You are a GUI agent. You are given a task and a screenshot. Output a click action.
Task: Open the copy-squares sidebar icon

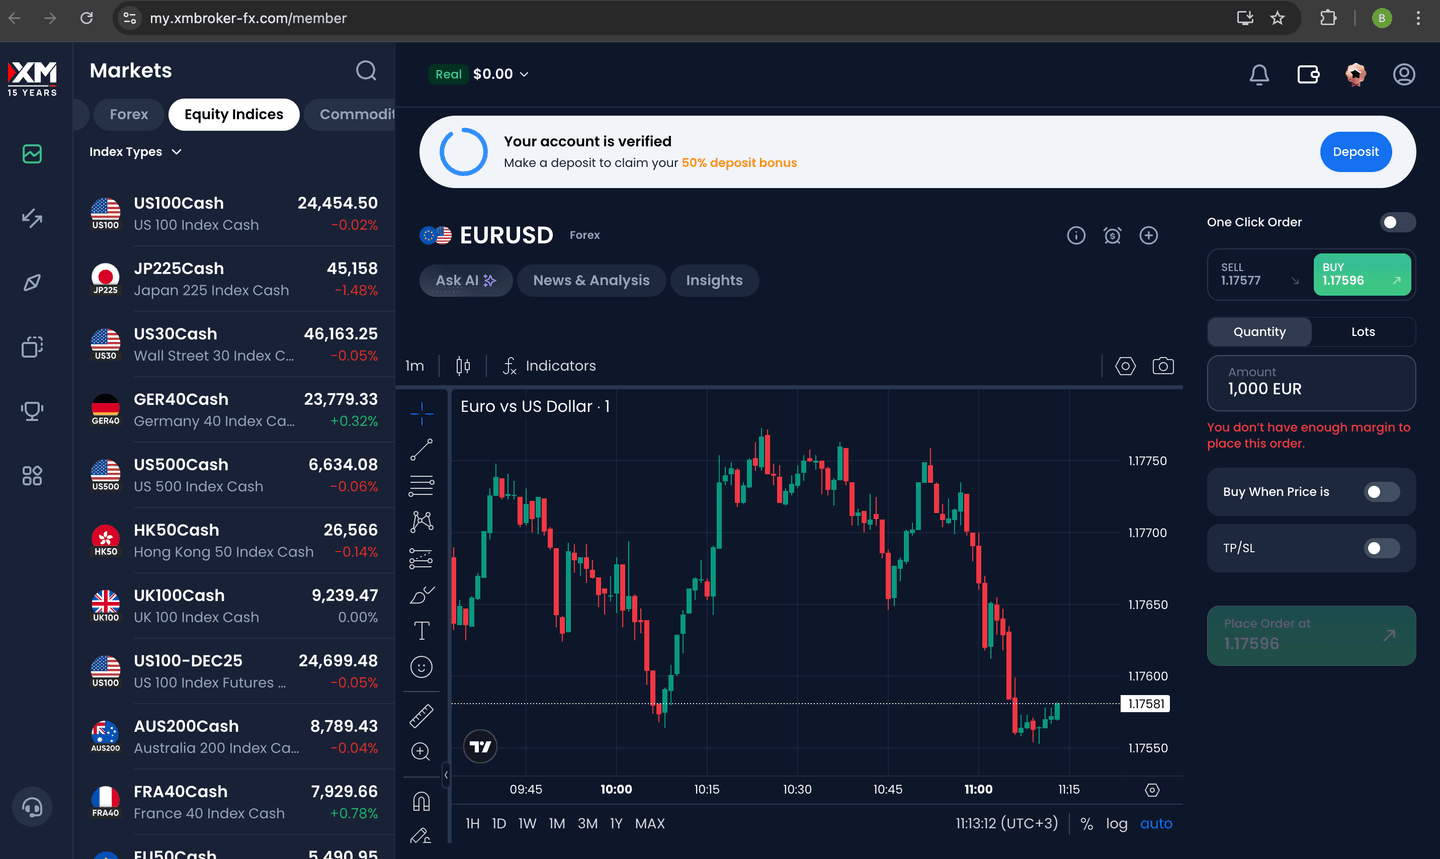click(32, 347)
